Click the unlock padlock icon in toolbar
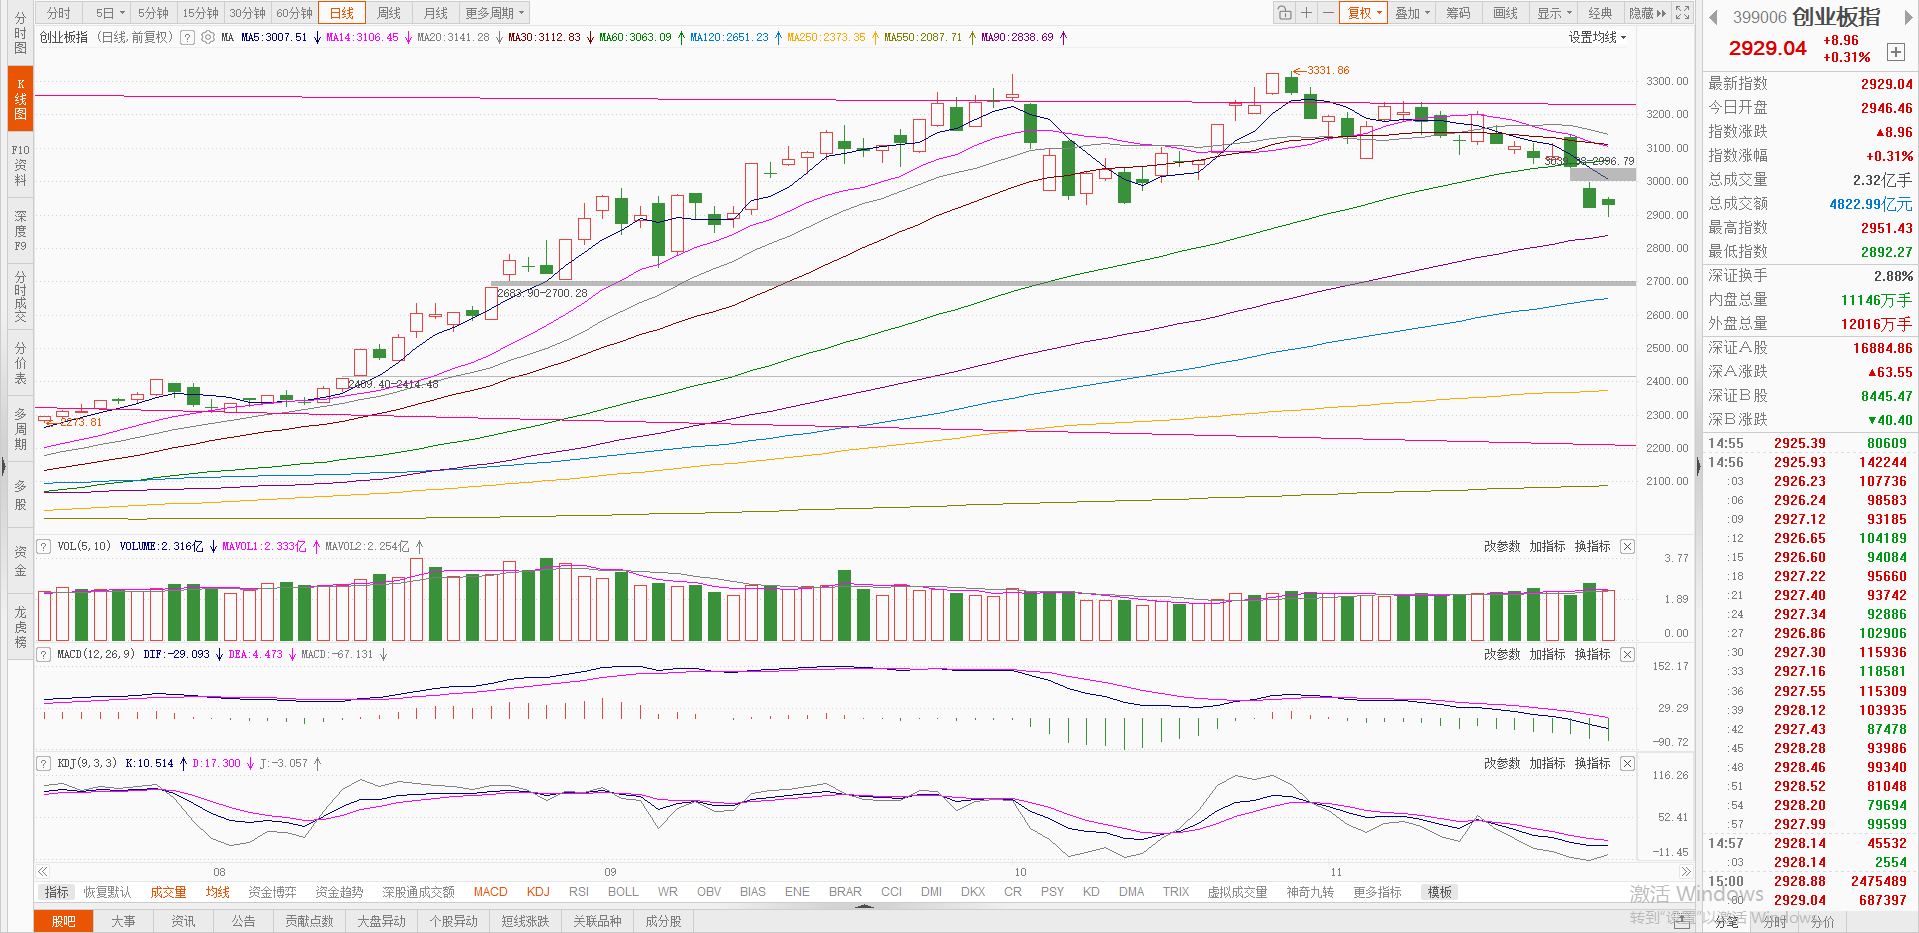Viewport: 1919px width, 933px height. coord(1284,13)
